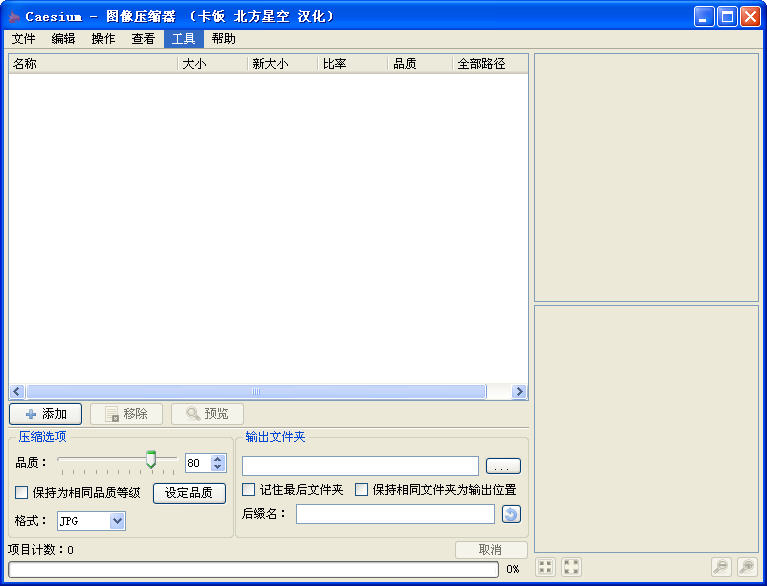This screenshot has height=586, width=767.
Task: Enable 保持为相同品质等级 checkbox
Action: pos(22,492)
